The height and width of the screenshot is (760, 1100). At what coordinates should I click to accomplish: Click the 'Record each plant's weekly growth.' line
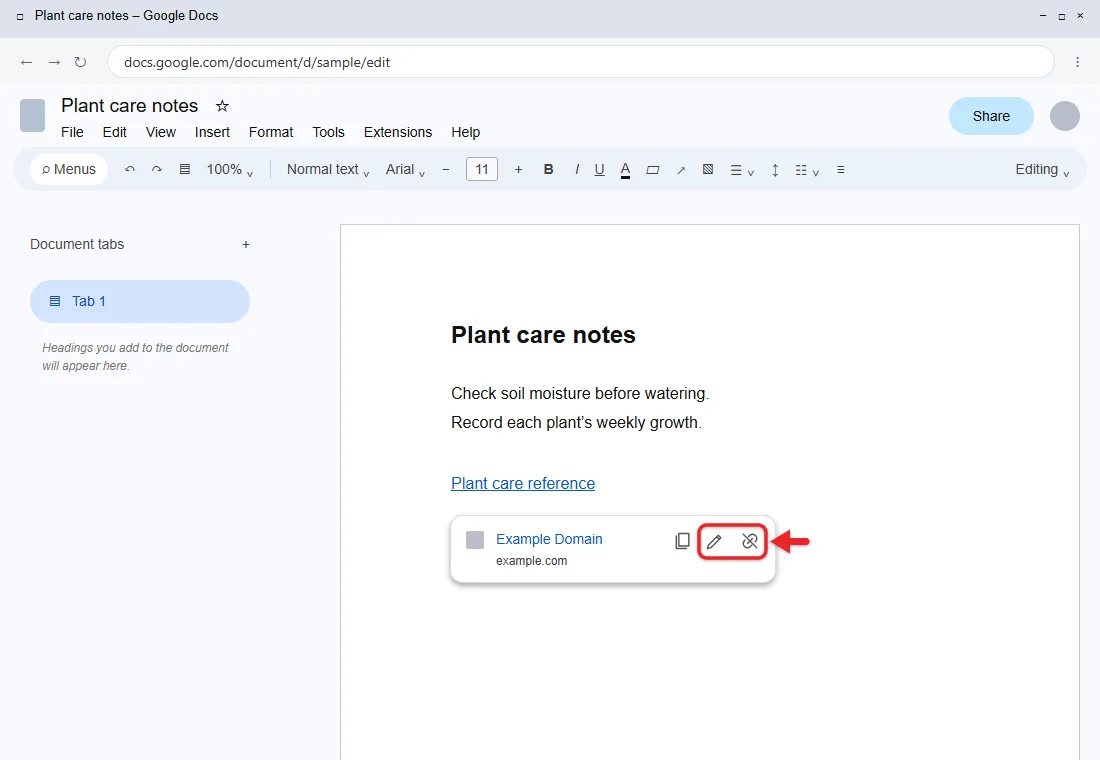(576, 422)
